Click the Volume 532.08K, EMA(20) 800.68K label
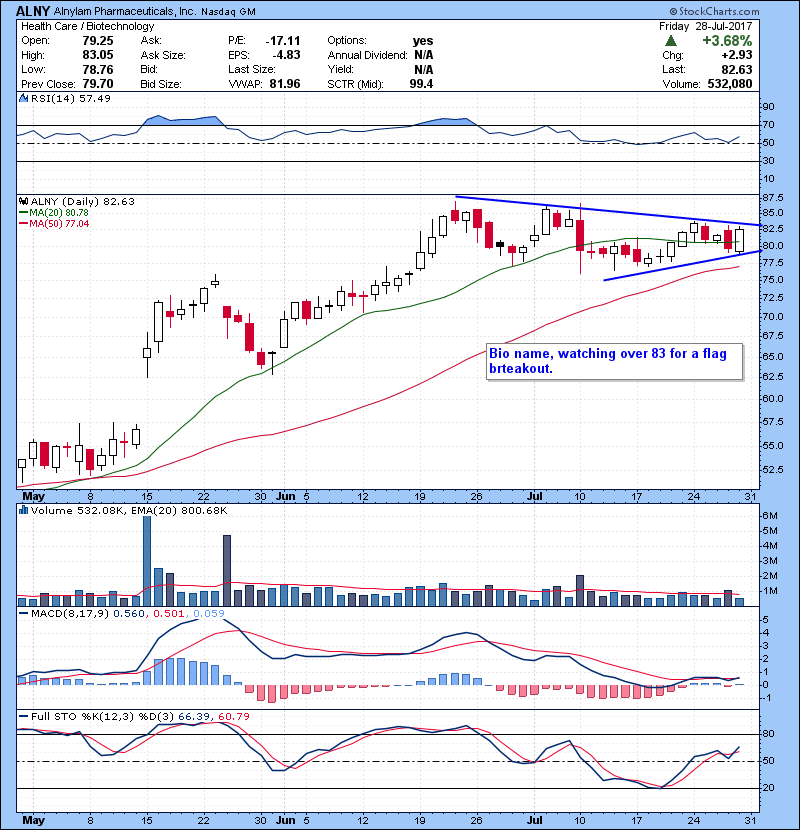 coord(129,510)
